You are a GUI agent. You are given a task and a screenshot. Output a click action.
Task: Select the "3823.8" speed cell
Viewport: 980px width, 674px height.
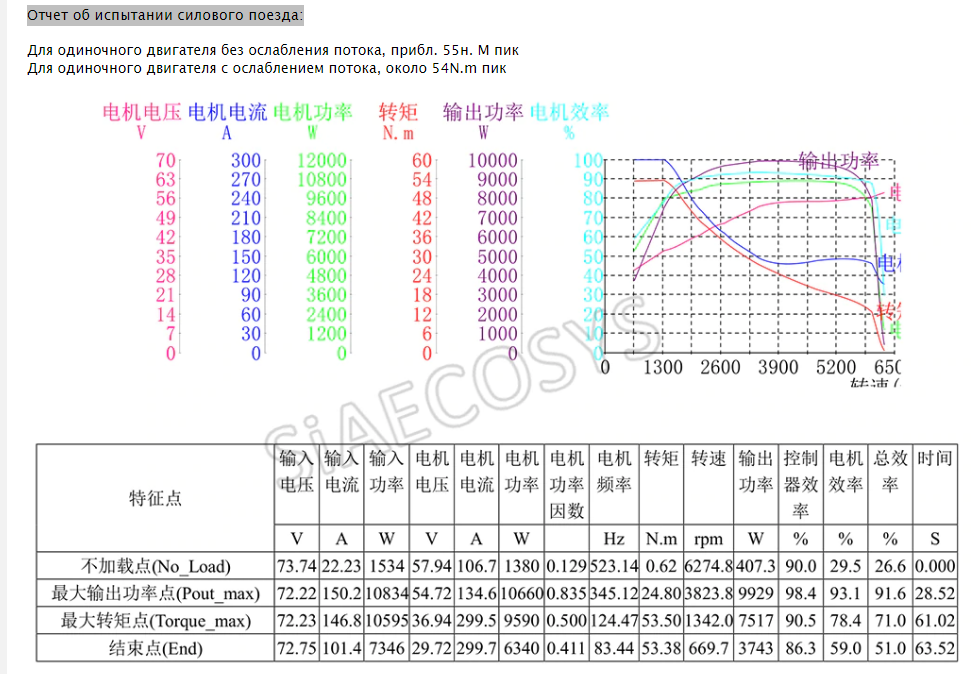708,593
